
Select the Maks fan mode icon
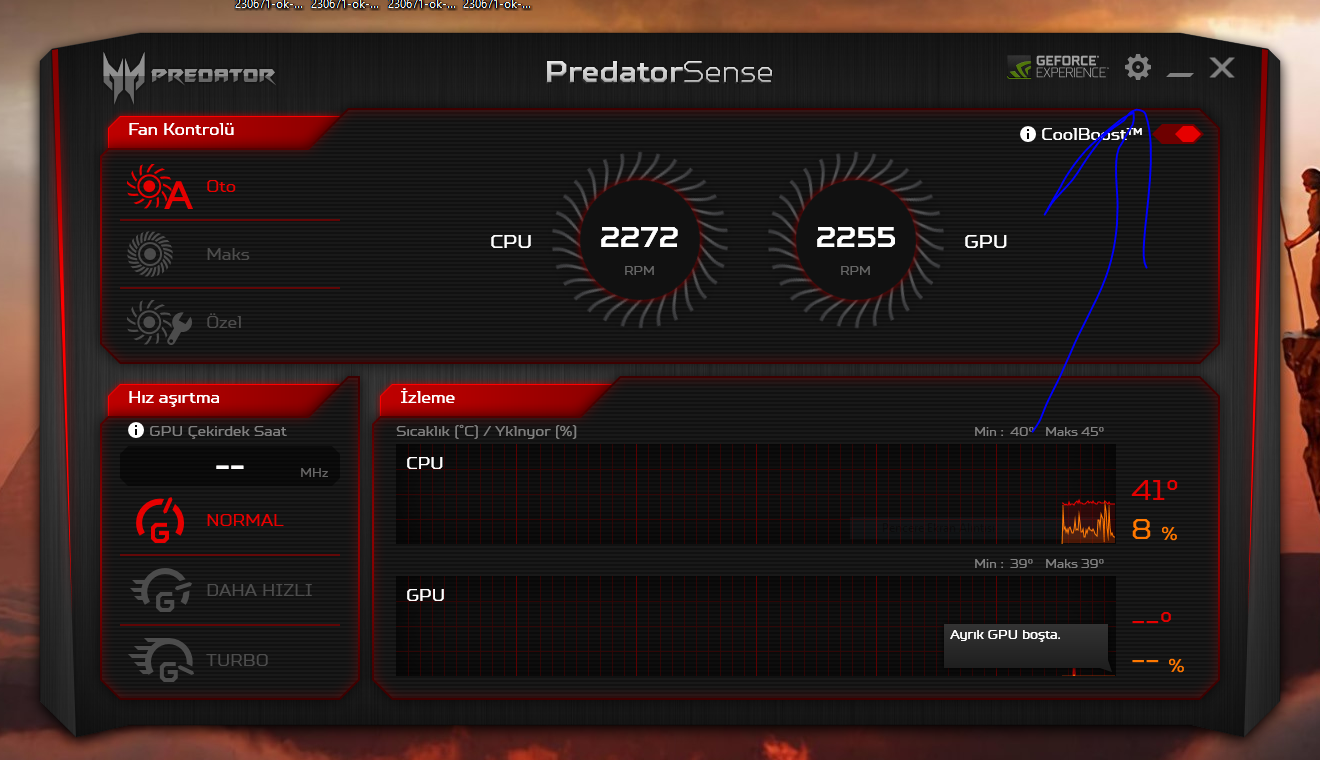point(150,254)
